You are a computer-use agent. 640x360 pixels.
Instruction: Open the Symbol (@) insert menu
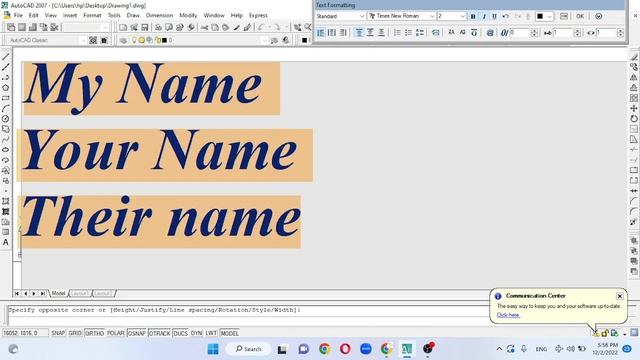490,32
